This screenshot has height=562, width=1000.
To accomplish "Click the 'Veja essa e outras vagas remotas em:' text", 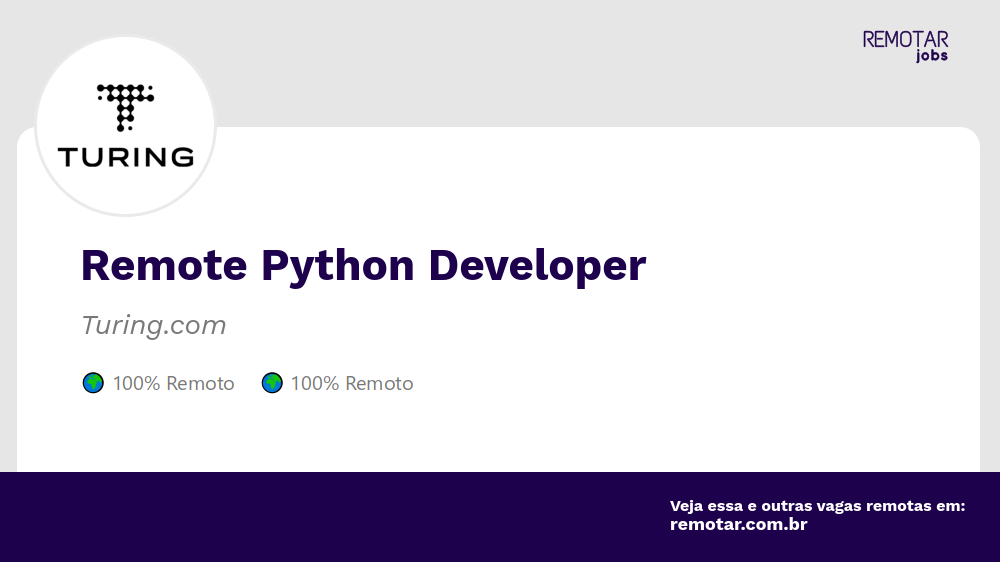I will click(x=818, y=506).
